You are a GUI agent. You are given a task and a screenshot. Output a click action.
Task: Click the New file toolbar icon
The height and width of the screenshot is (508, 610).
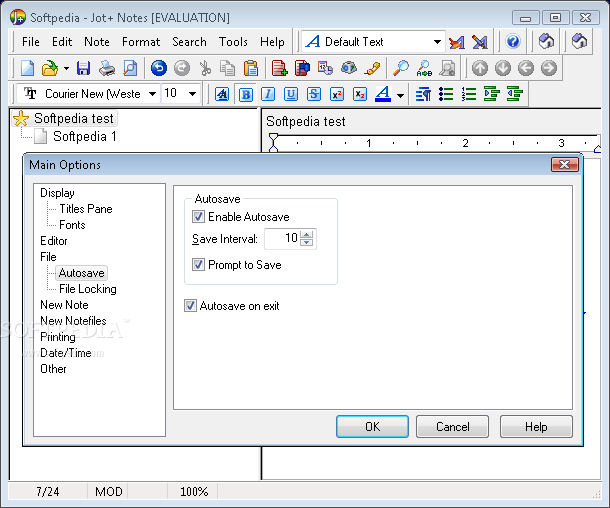click(27, 68)
